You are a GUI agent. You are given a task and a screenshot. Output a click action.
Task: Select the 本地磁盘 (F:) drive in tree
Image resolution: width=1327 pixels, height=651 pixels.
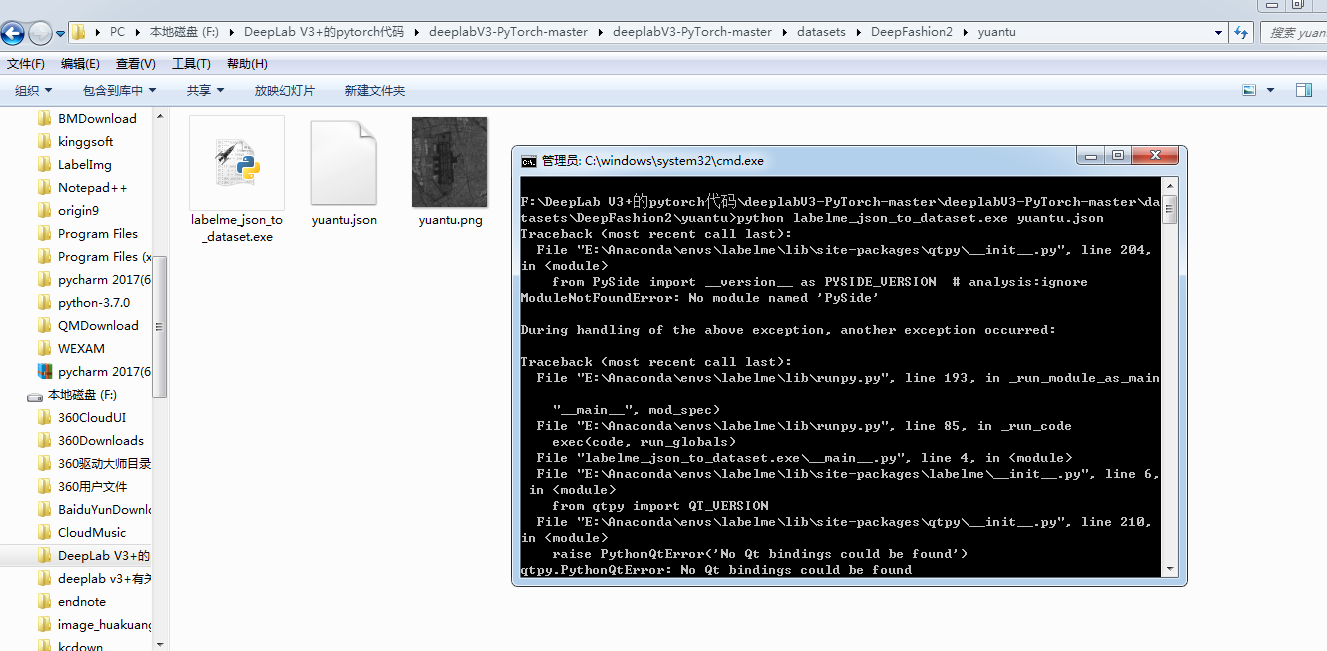pos(82,394)
